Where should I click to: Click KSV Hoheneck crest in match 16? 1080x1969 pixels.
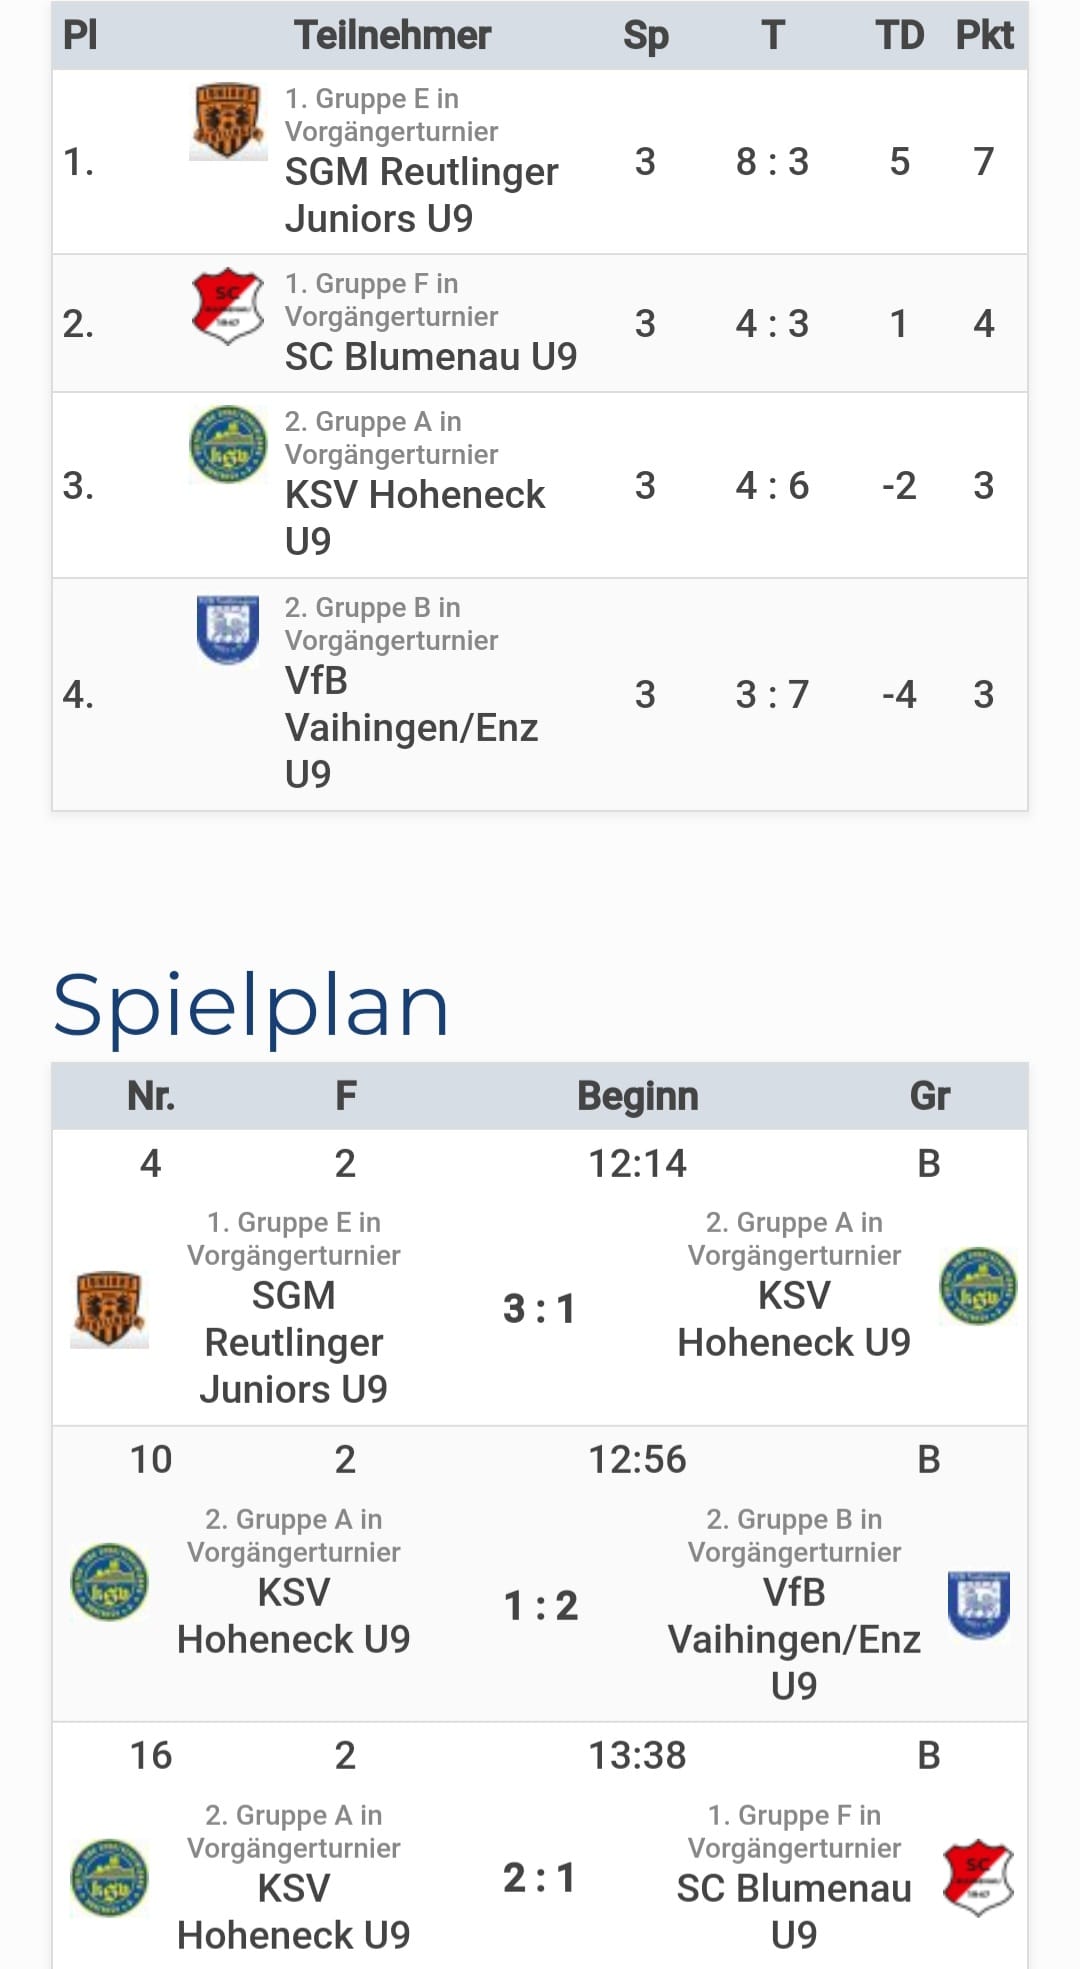pyautogui.click(x=109, y=1878)
